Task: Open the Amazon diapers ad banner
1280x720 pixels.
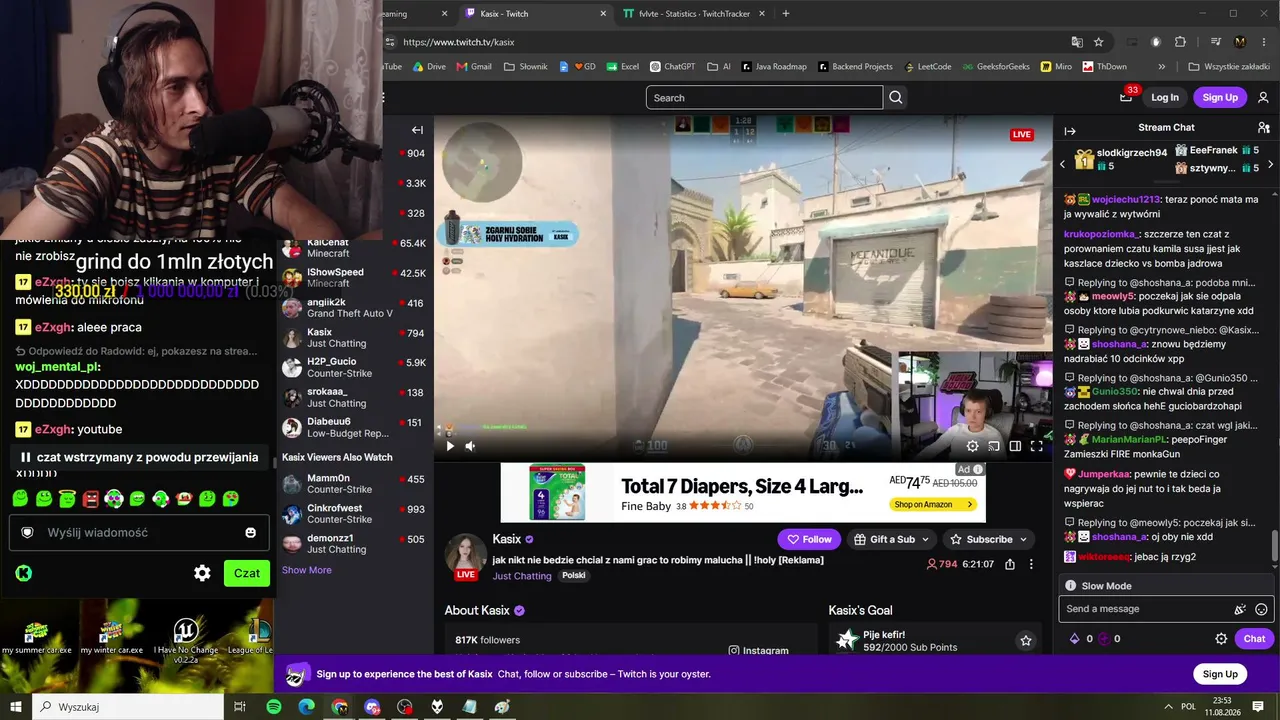Action: [x=743, y=493]
